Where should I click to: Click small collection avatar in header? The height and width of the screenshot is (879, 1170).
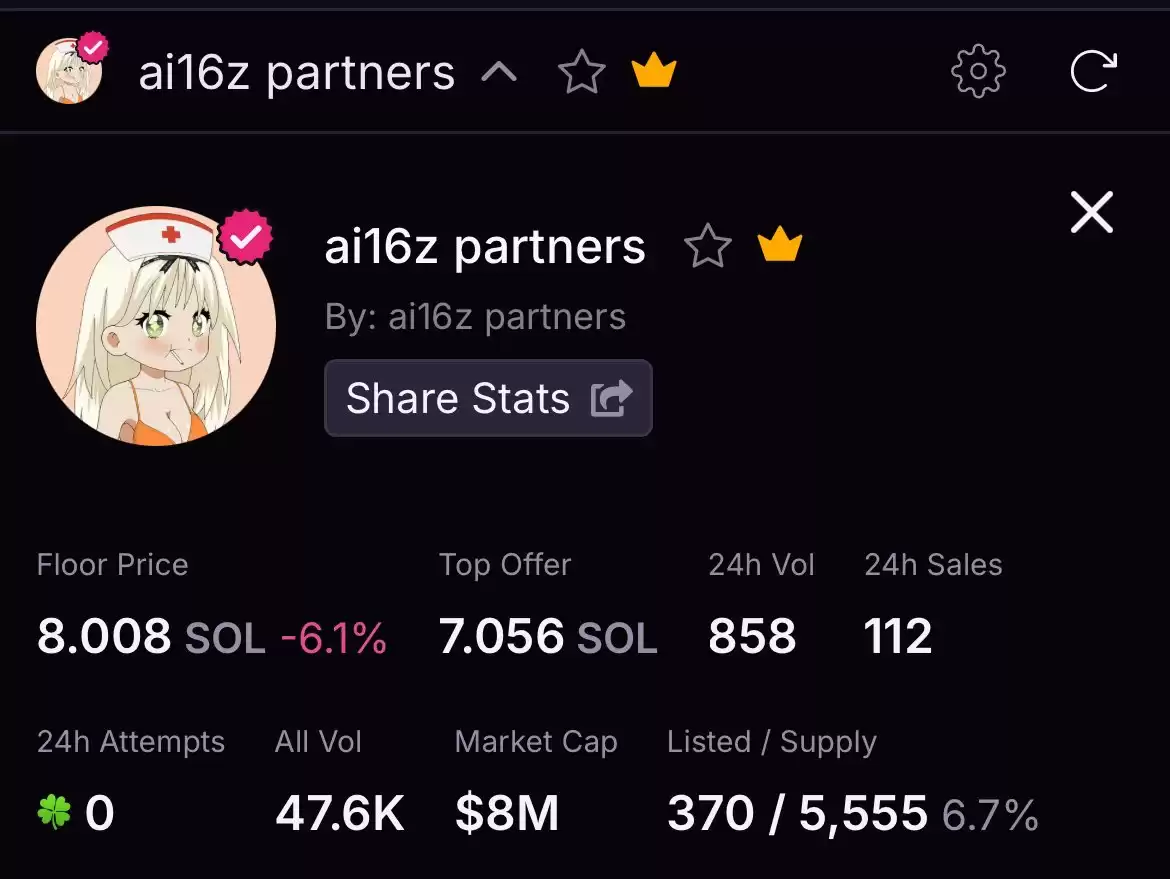tap(69, 72)
